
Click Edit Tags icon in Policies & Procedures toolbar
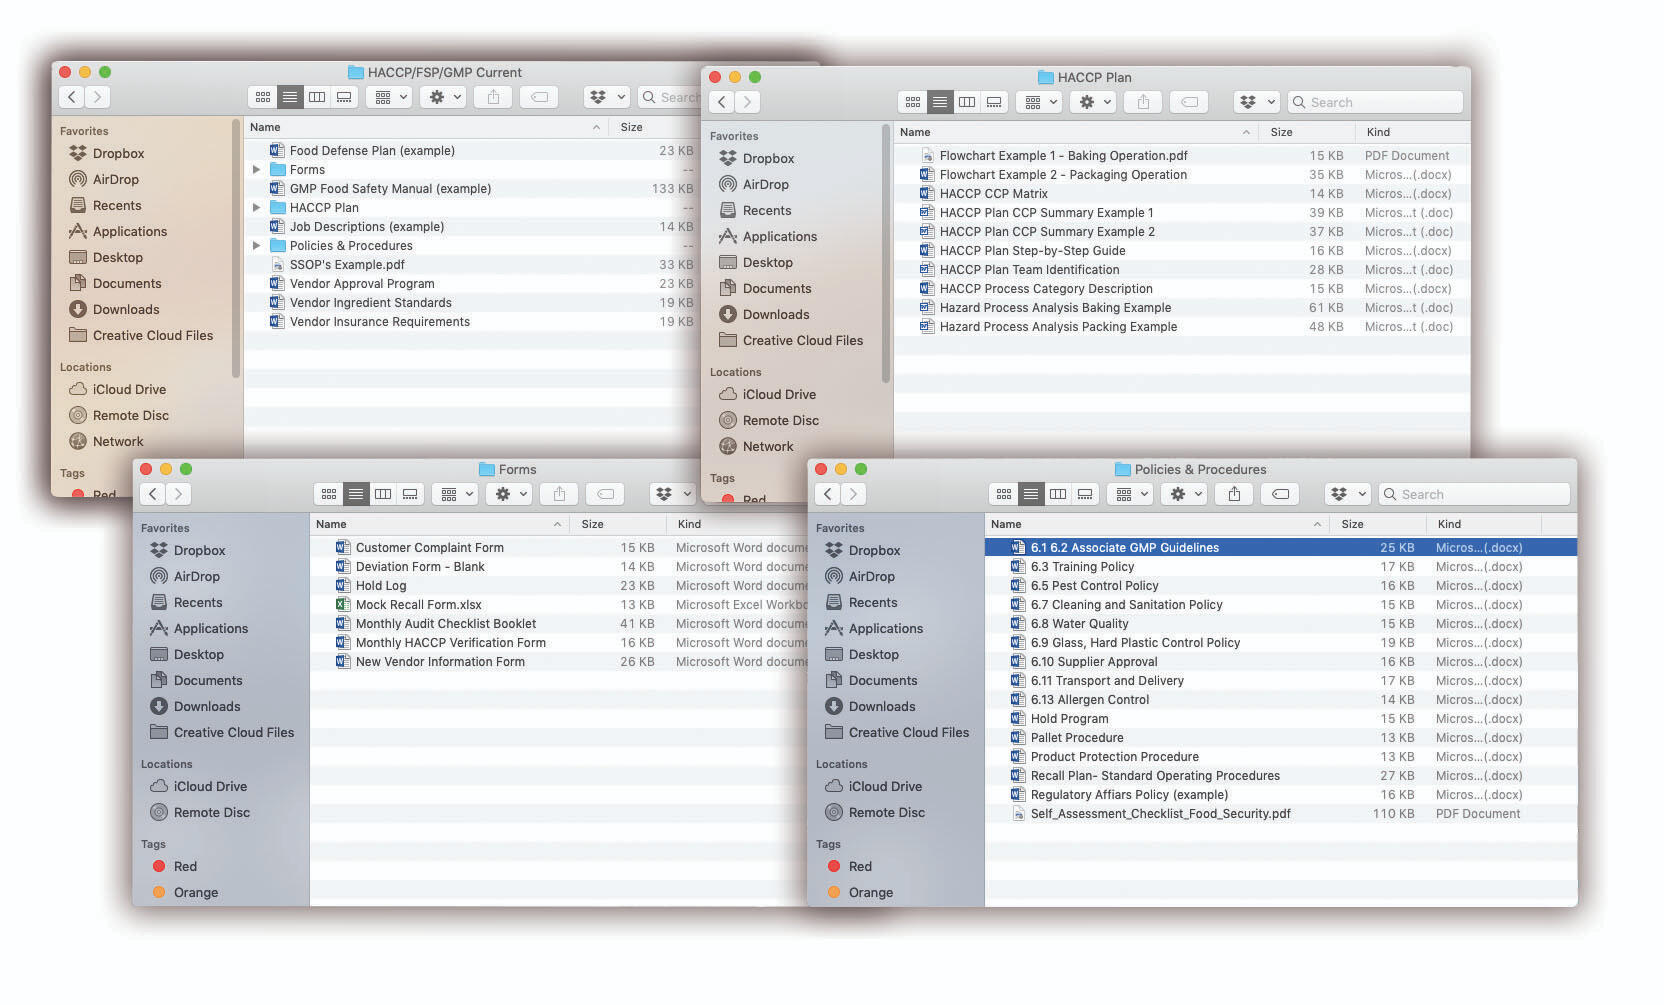(1280, 494)
